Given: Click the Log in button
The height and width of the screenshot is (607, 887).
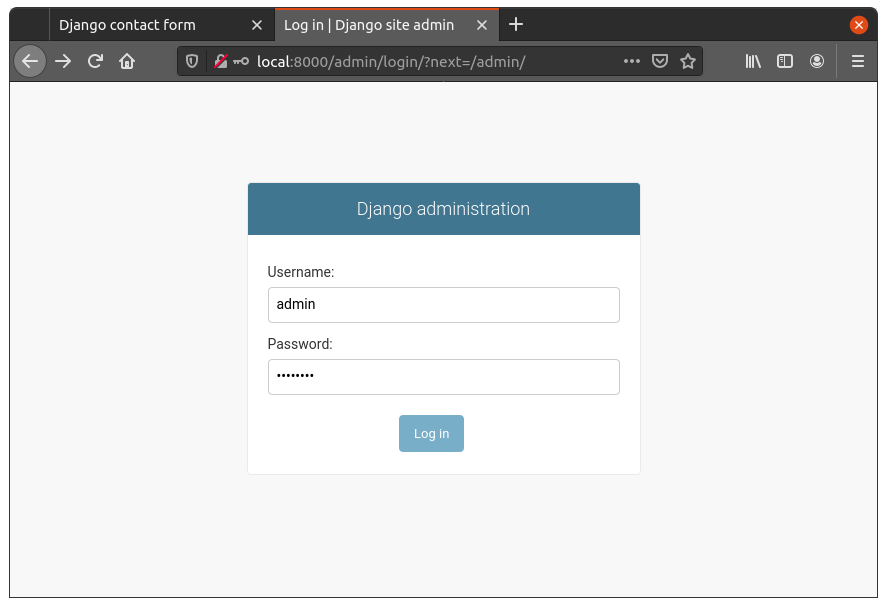Looking at the screenshot, I should coord(431,434).
